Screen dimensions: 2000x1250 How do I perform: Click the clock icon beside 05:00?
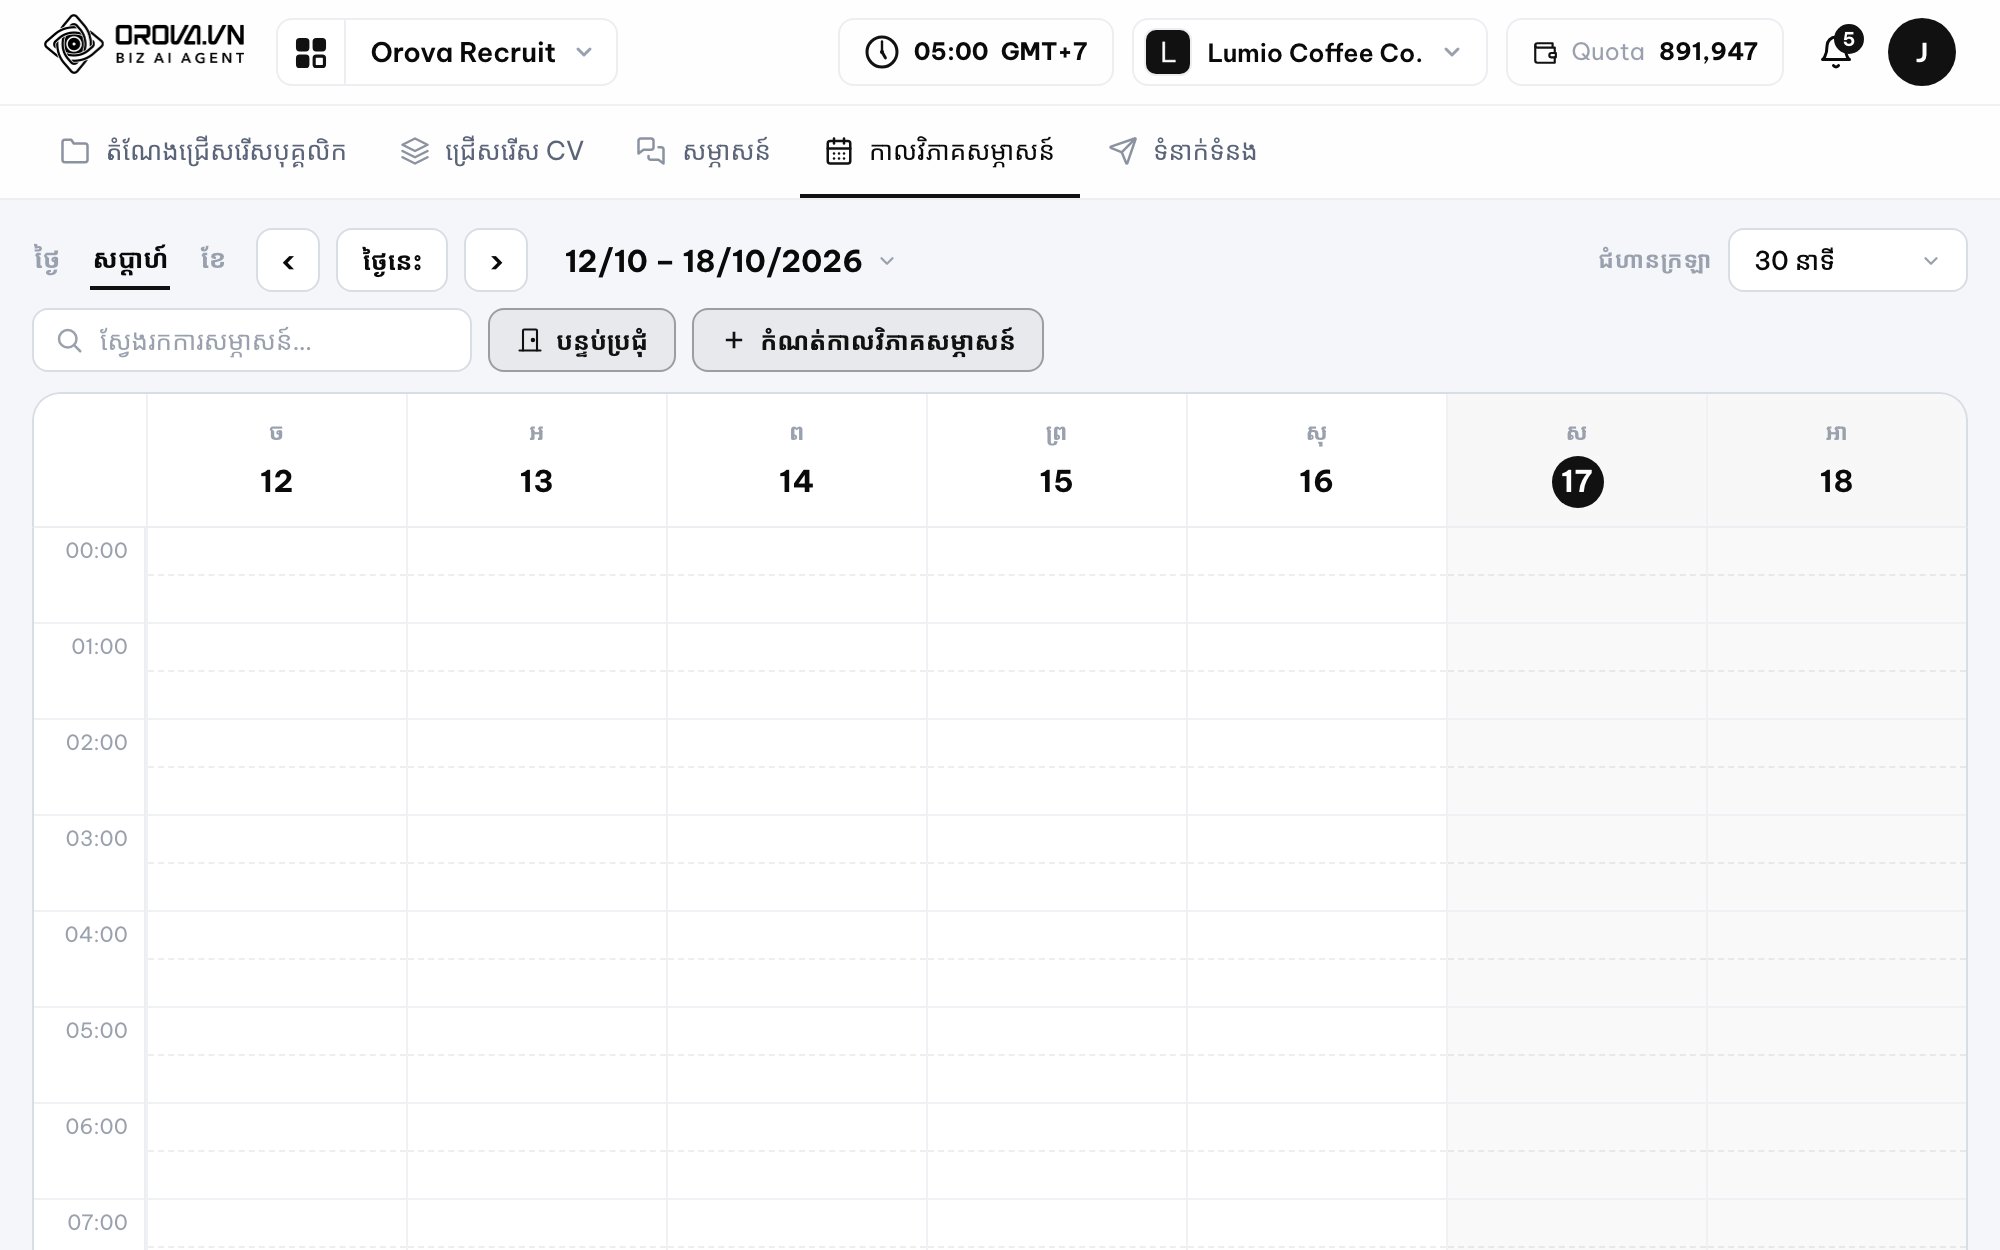[x=881, y=52]
